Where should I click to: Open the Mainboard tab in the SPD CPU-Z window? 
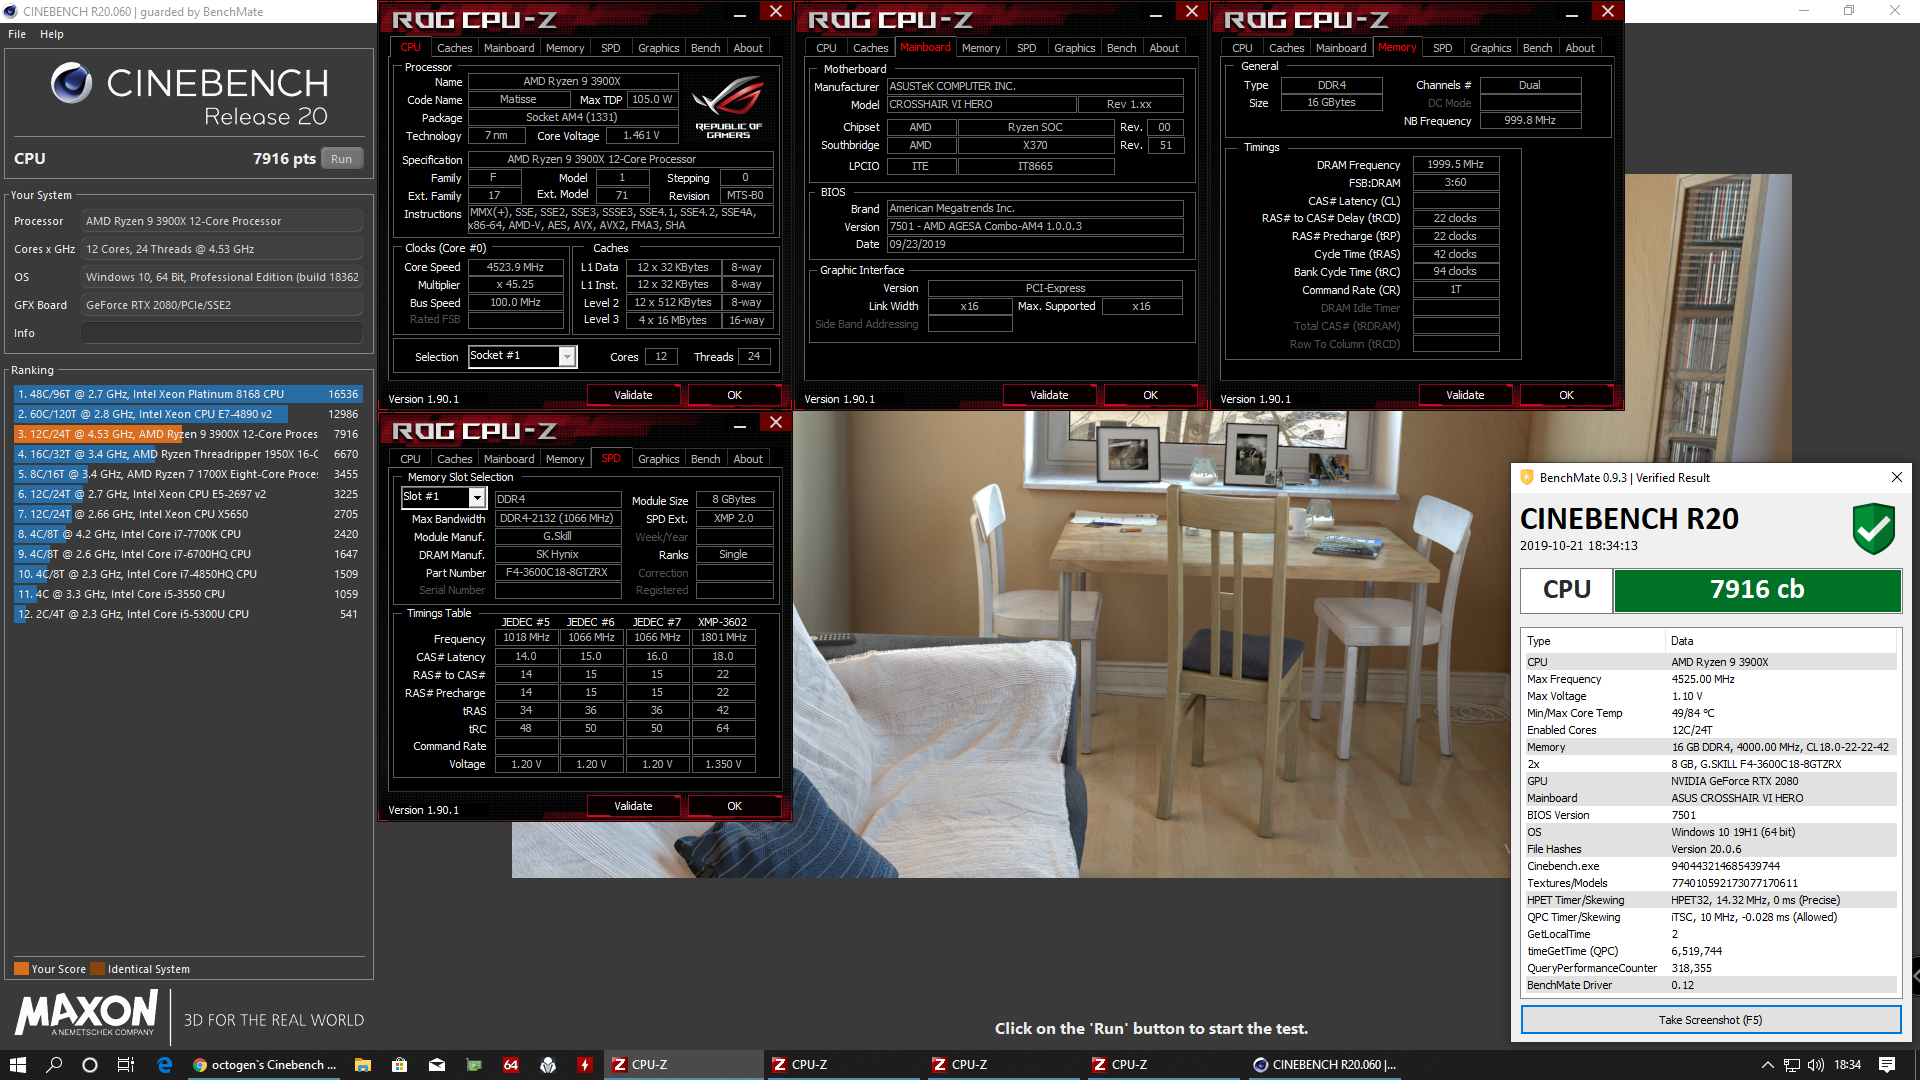point(509,459)
